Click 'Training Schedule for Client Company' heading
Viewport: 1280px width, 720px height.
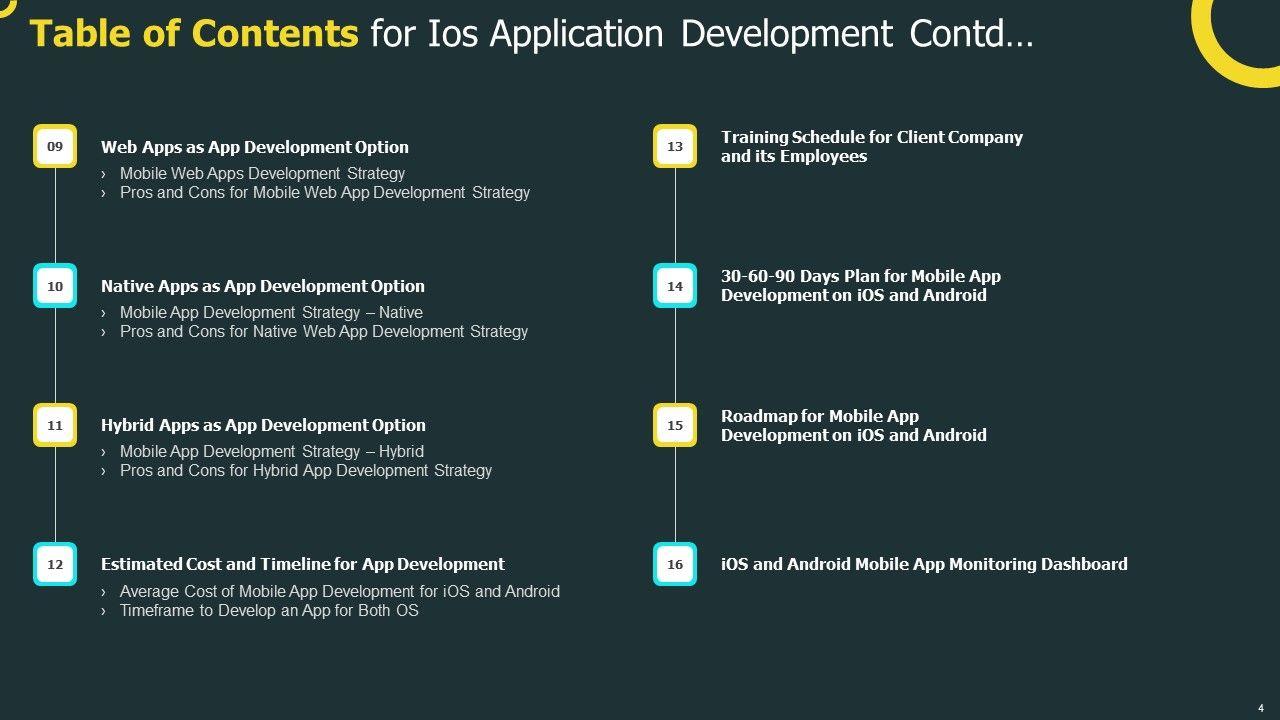click(872, 147)
